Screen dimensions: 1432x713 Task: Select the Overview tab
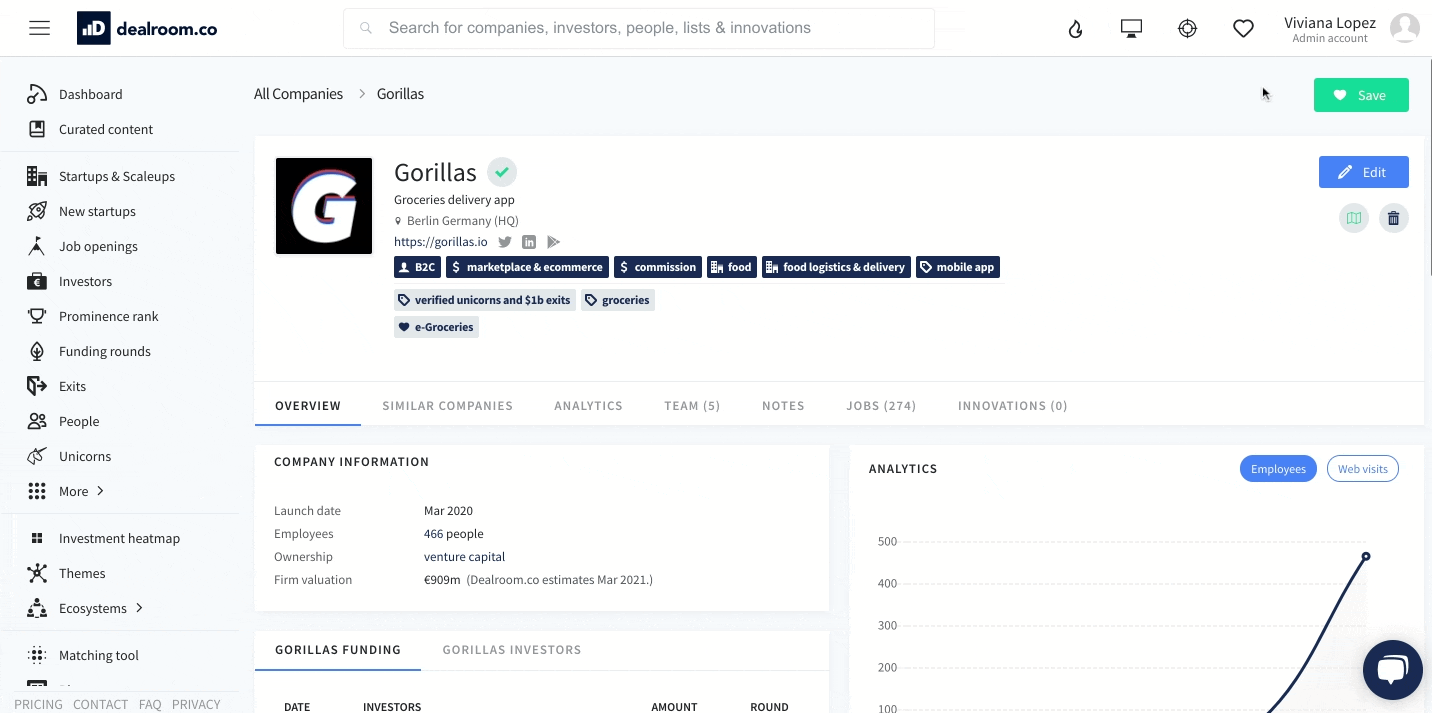click(x=308, y=406)
